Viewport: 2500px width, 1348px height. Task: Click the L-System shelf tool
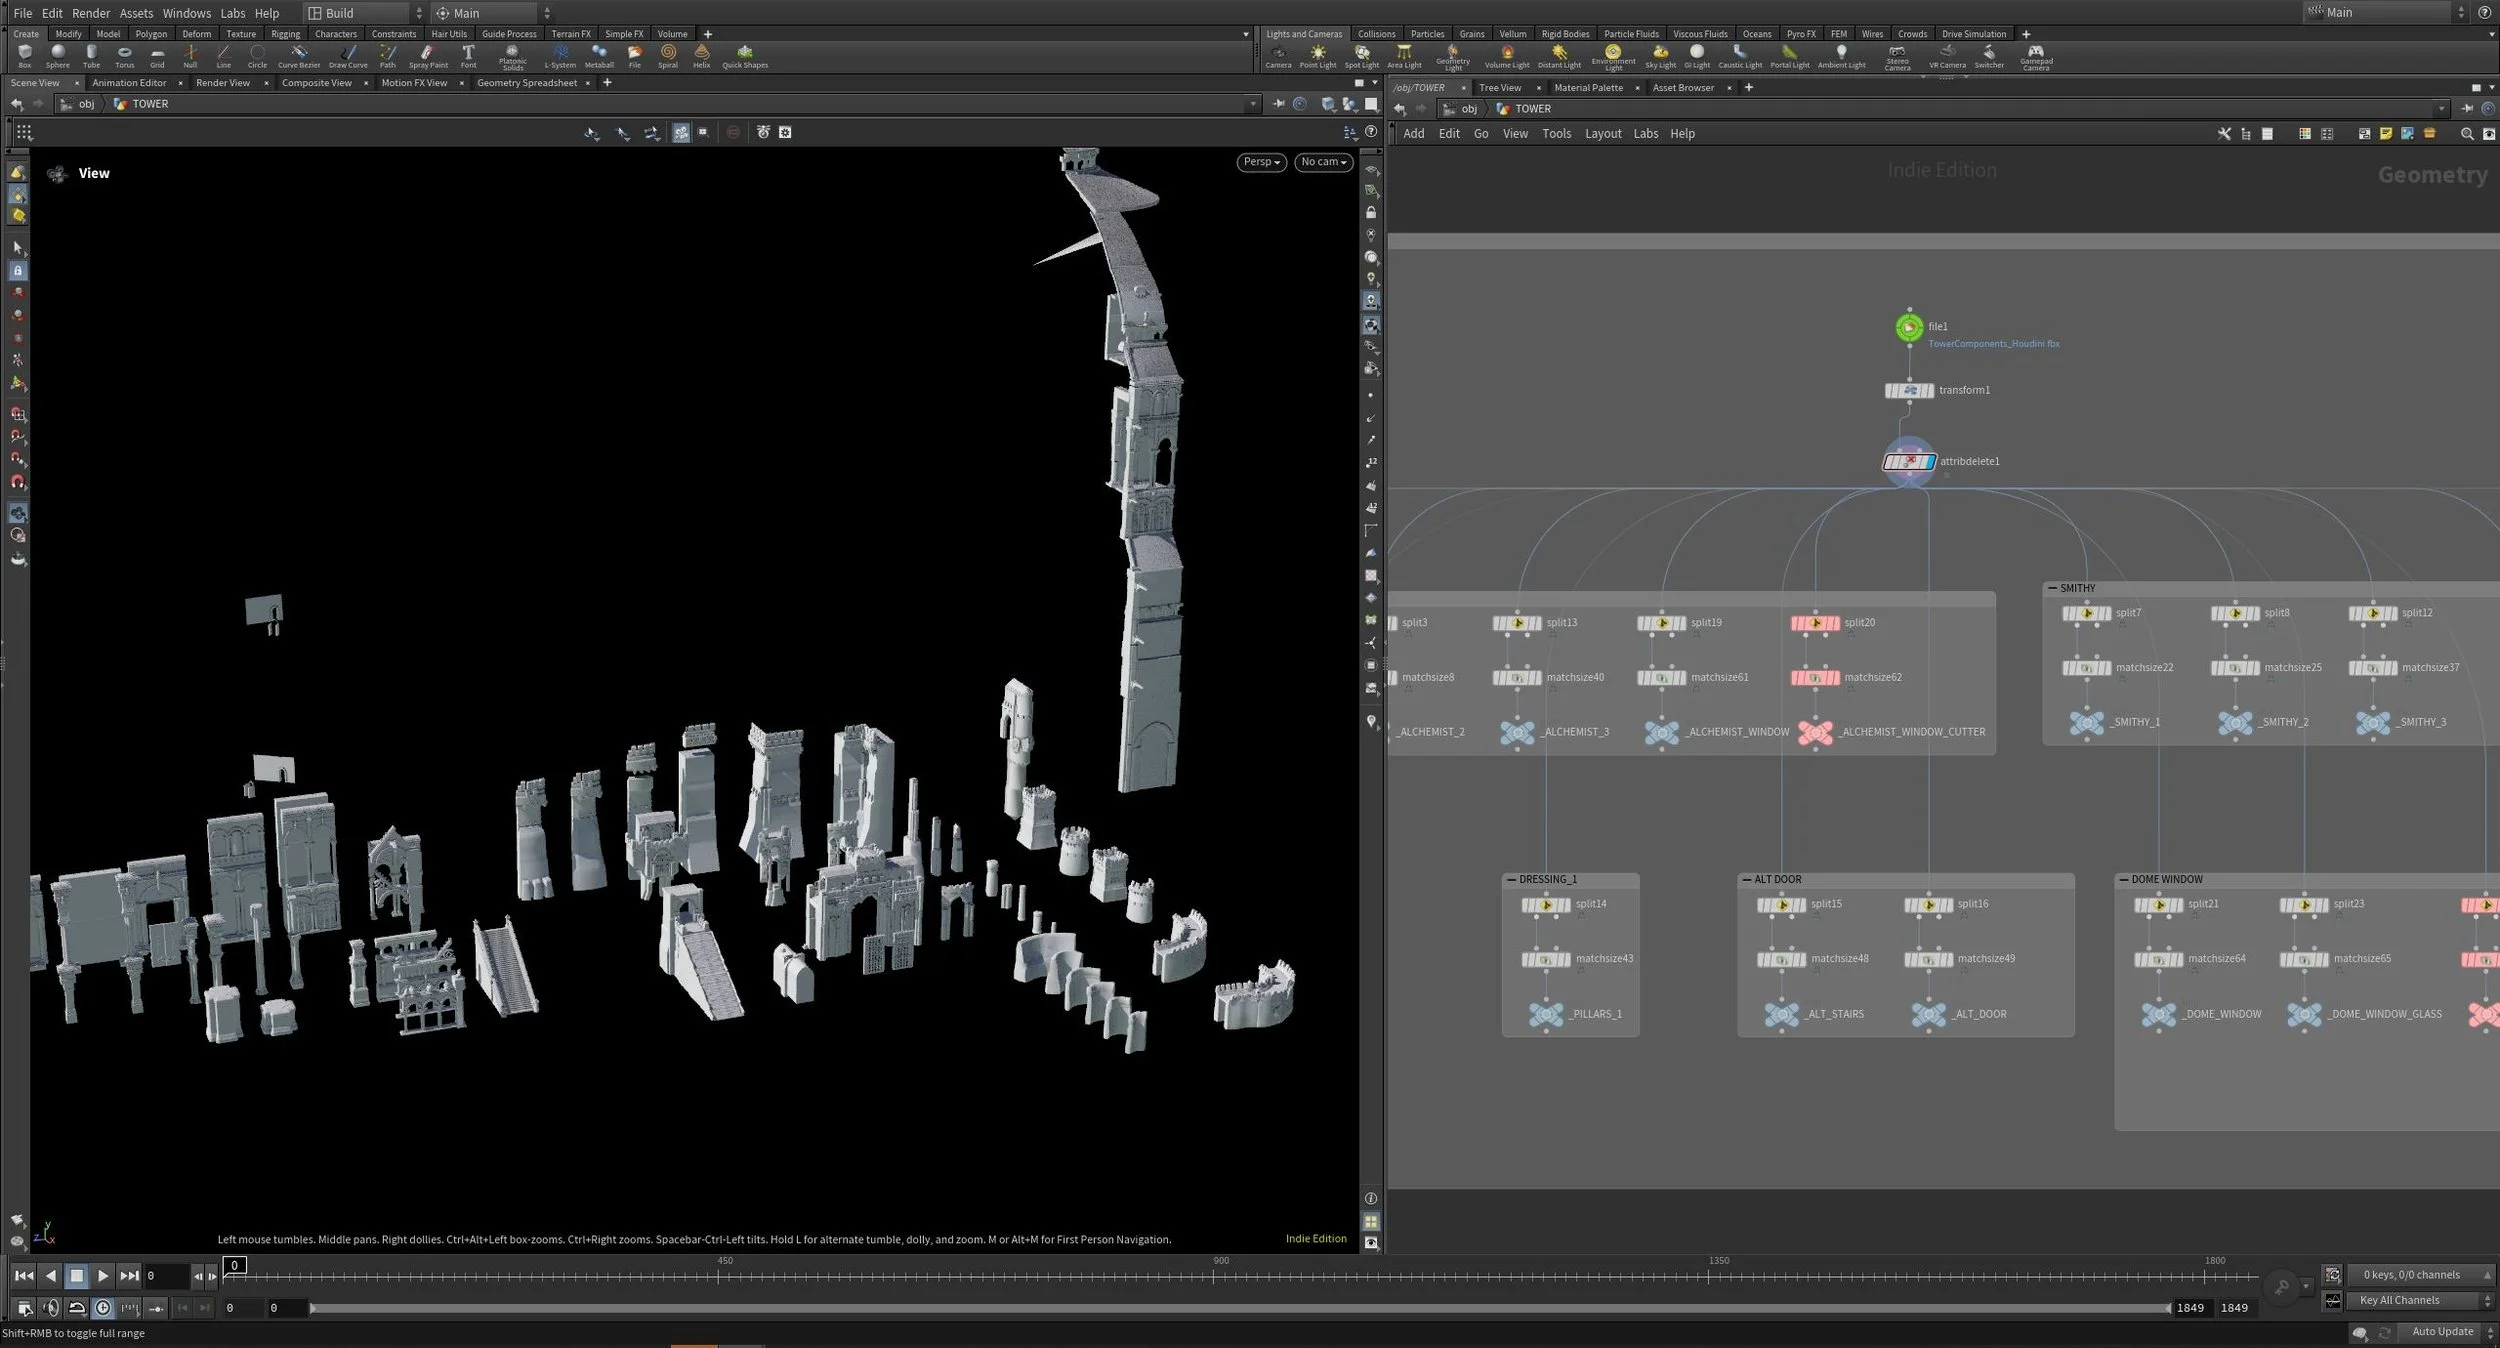pos(560,55)
